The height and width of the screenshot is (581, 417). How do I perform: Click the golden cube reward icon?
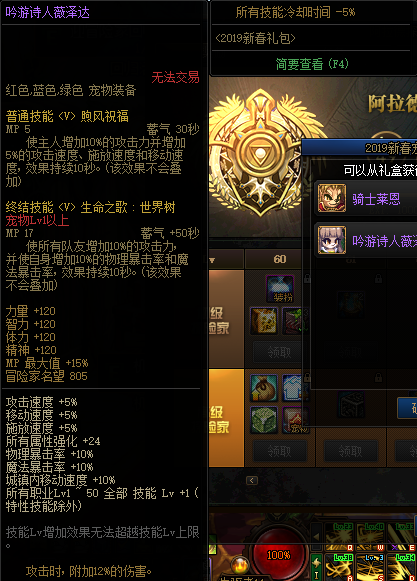(x=264, y=321)
